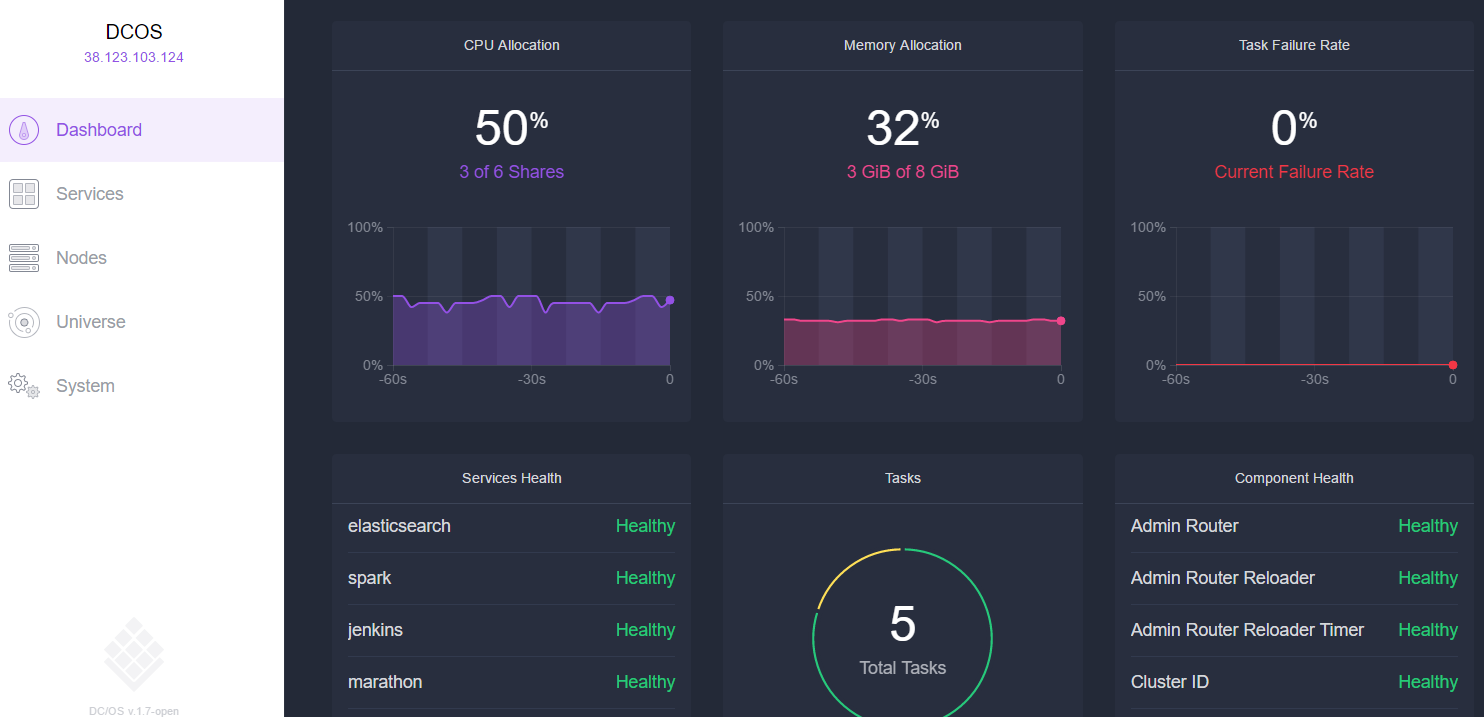Click the Nodes server stack icon
This screenshot has width=1484, height=717.
pyautogui.click(x=24, y=258)
